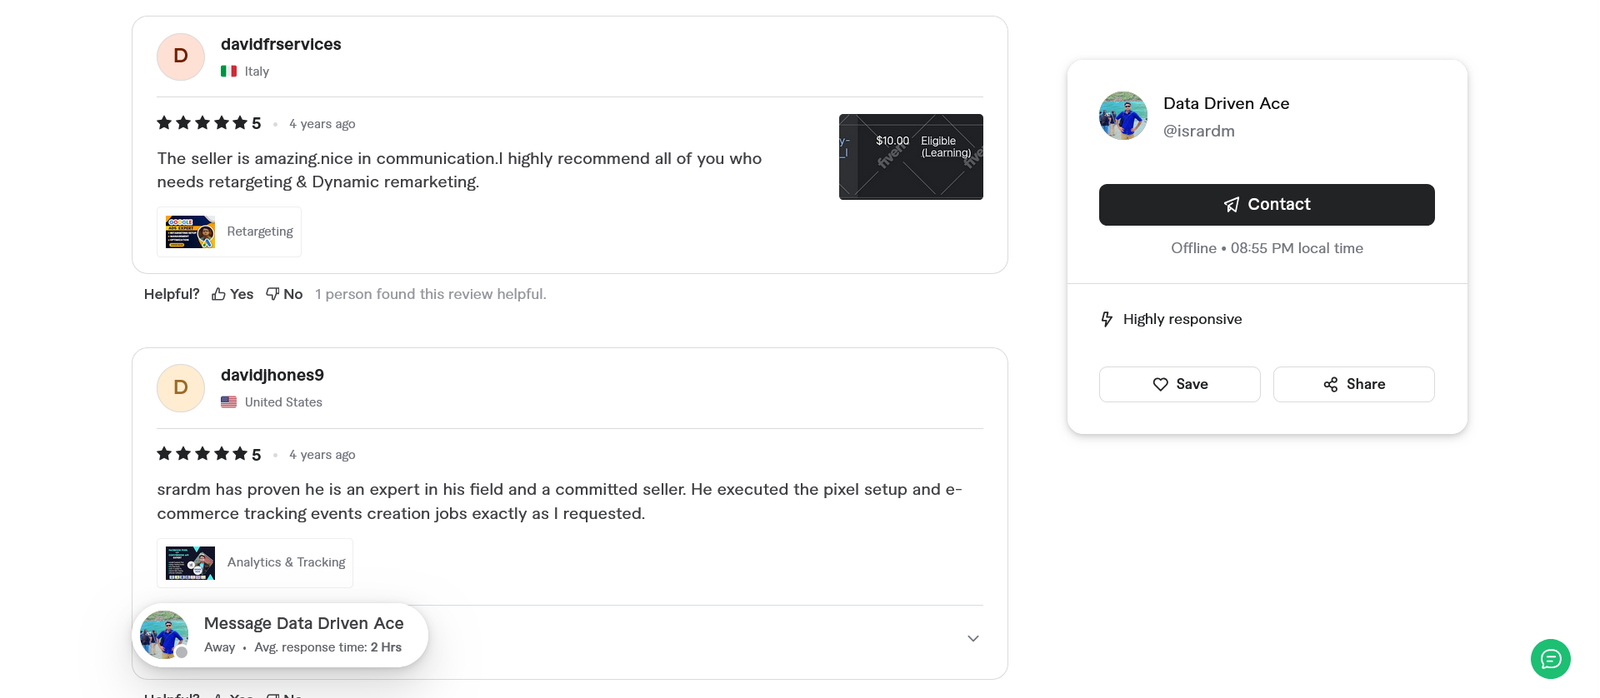Click the thumbs-up icon under davidfrservices review
The image size is (1600, 698).
pyautogui.click(x=217, y=293)
